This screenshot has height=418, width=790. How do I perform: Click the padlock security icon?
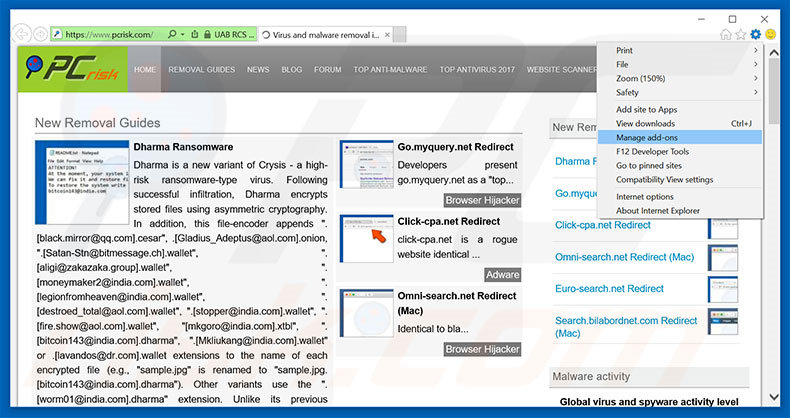(207, 35)
